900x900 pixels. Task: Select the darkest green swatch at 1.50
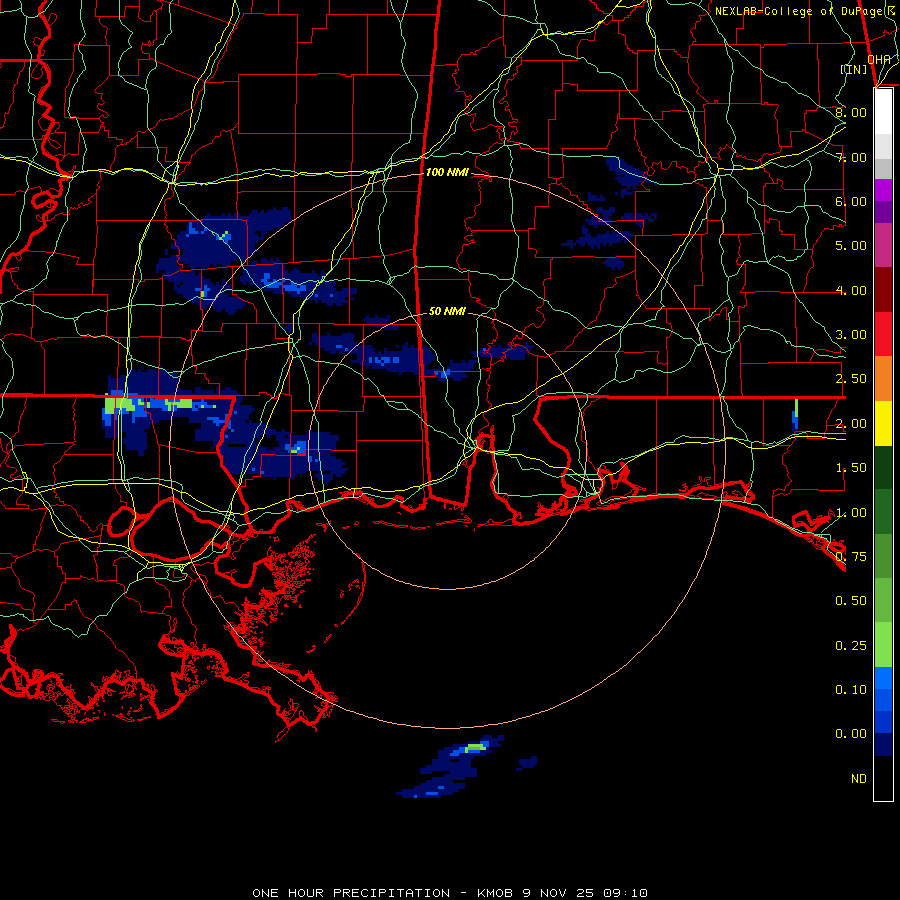coord(883,467)
